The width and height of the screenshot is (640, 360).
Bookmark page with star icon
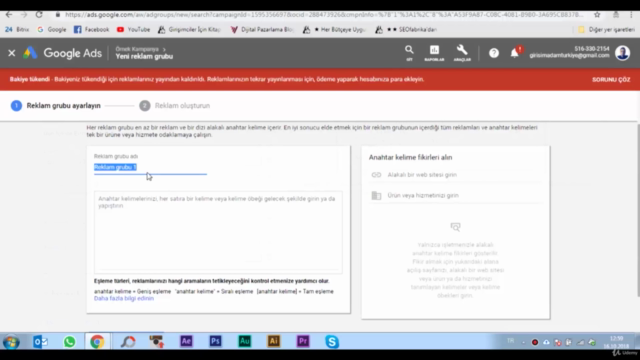(597, 15)
